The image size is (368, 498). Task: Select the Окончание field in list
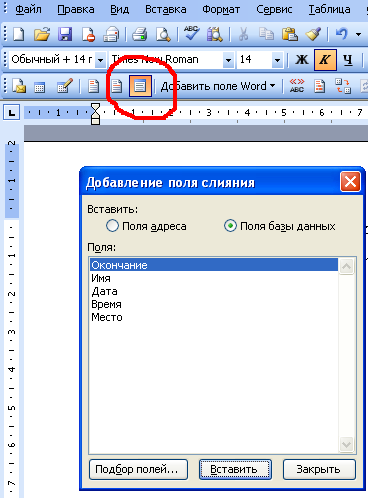coord(214,265)
